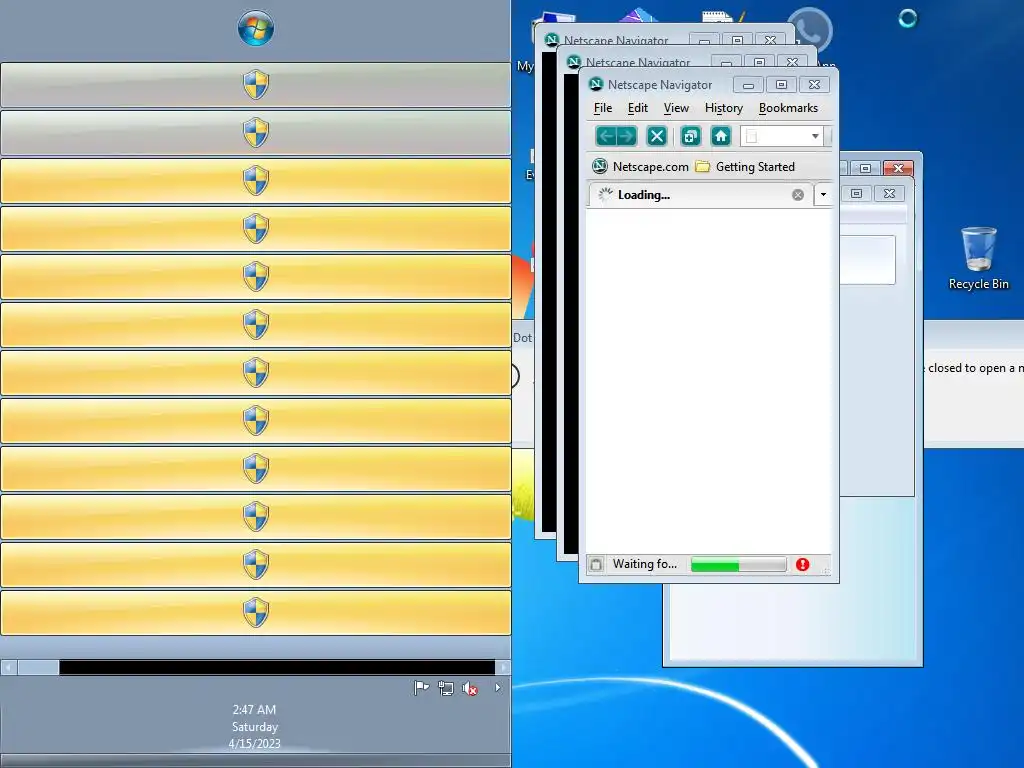
Task: Open the tab list dropdown arrow
Action: pyautogui.click(x=823, y=195)
